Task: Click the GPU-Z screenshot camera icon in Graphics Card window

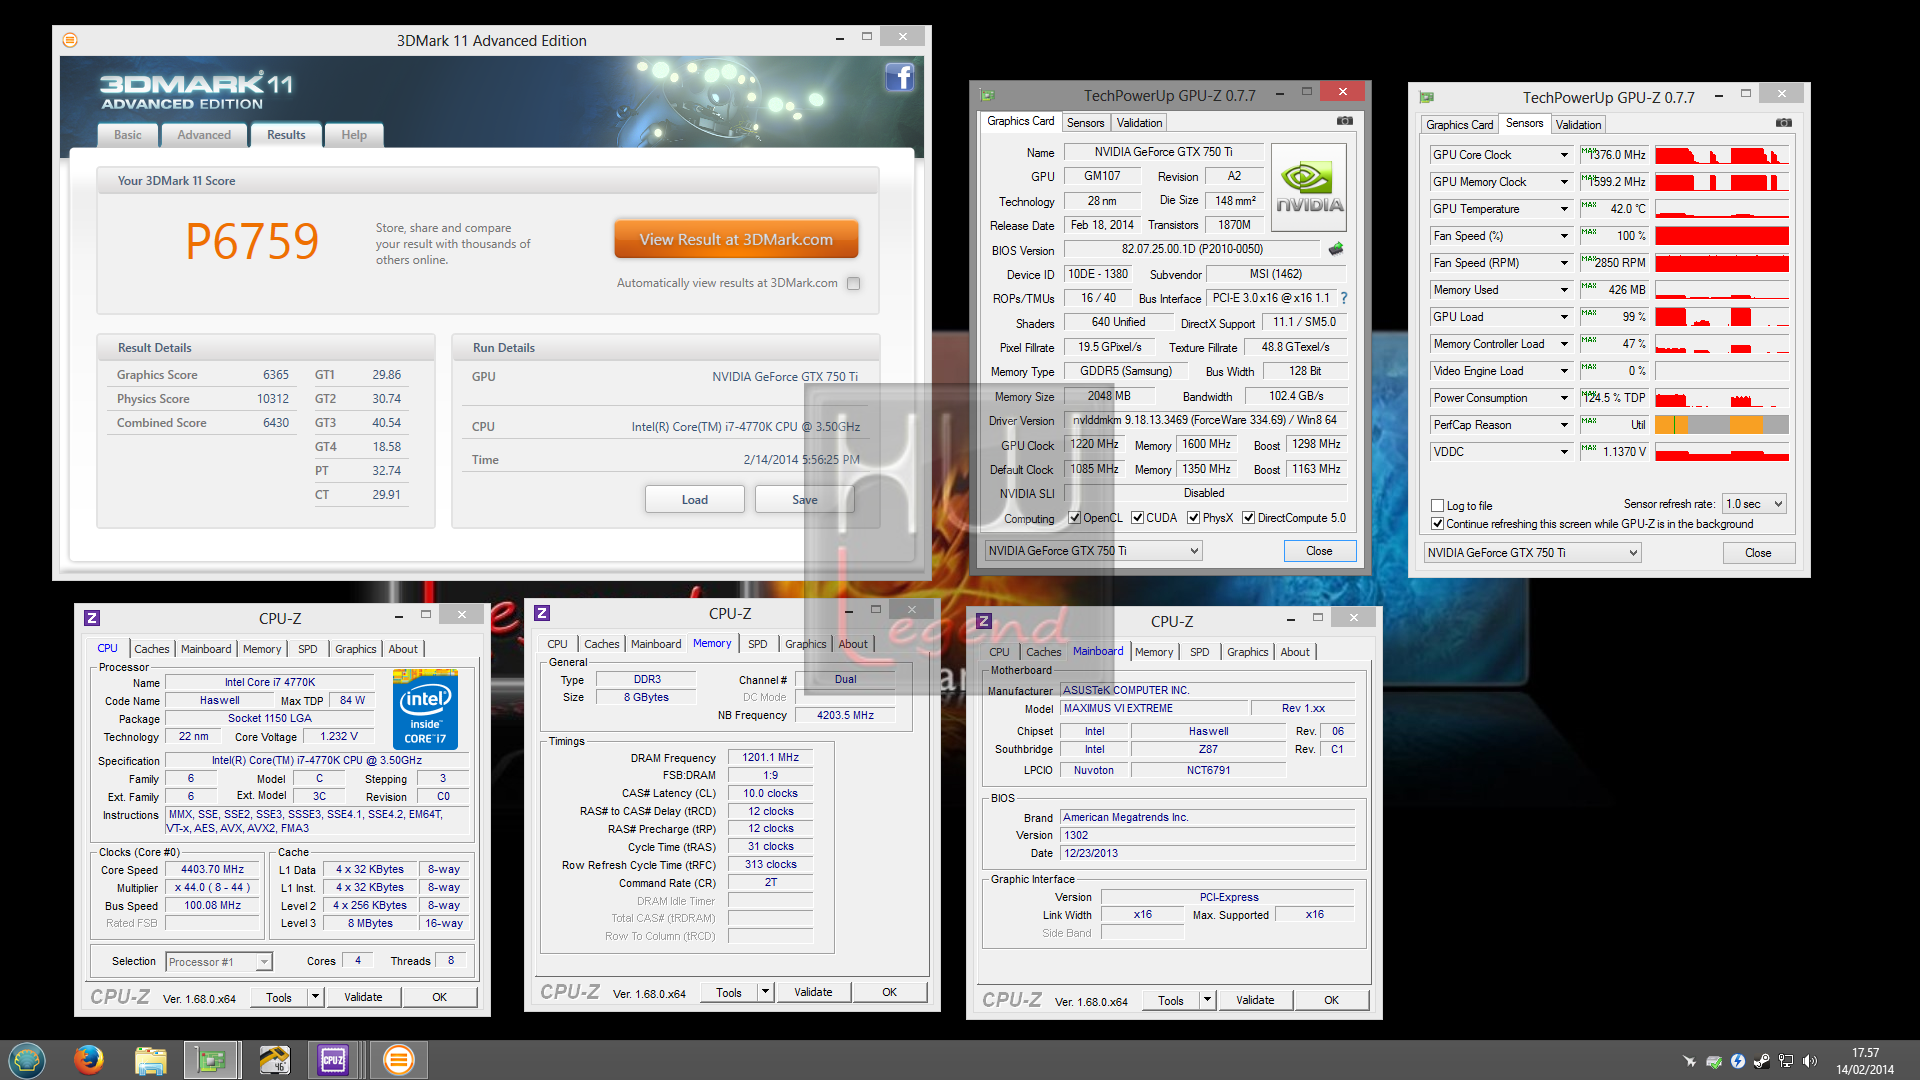Action: click(x=1345, y=121)
